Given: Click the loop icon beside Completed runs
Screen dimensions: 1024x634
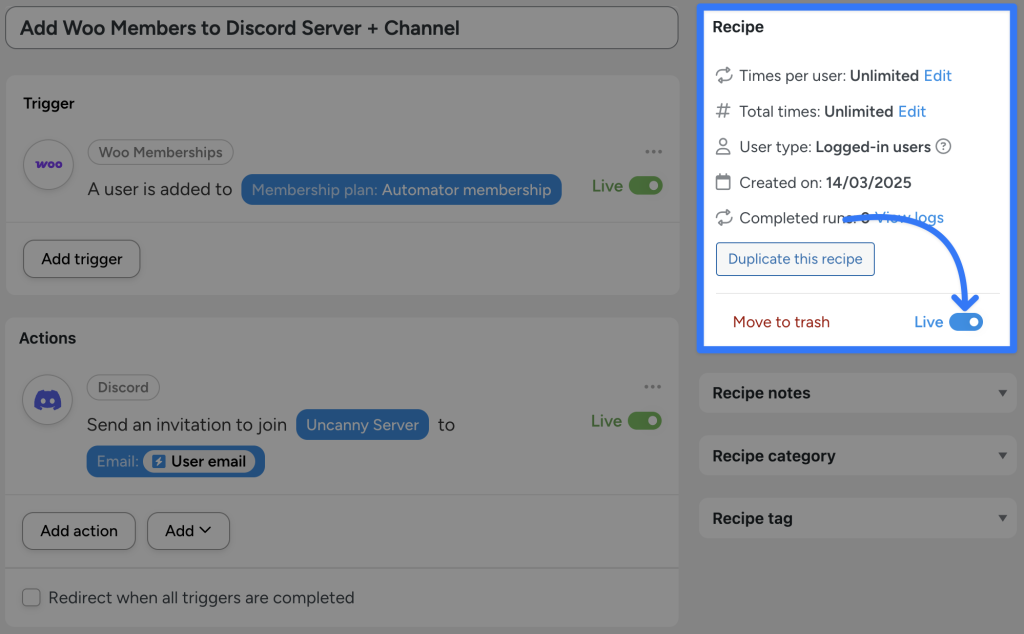Looking at the screenshot, I should [x=722, y=217].
